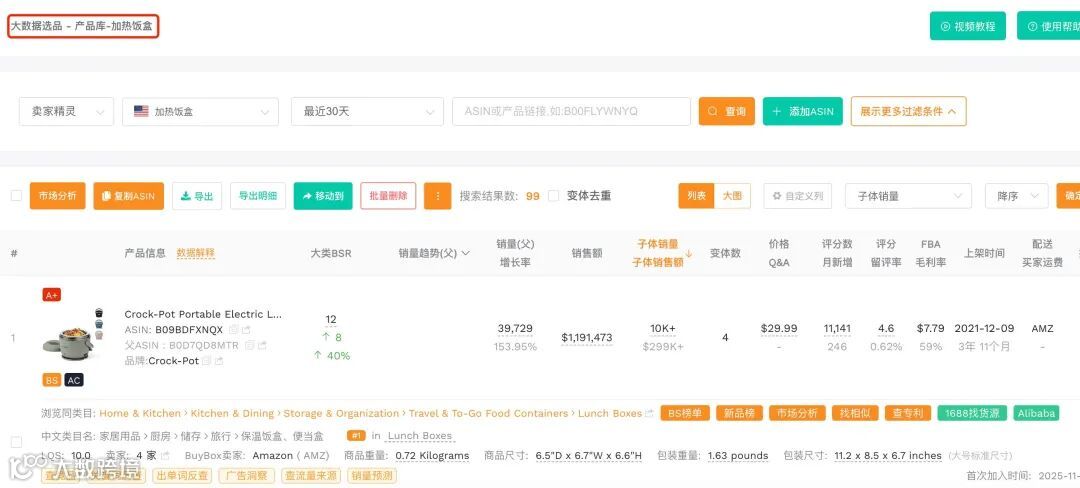Image resolution: width=1080 pixels, height=488 pixels.
Task: Open the Crock-Pot Portable Electric L... product title
Action: click(x=203, y=314)
